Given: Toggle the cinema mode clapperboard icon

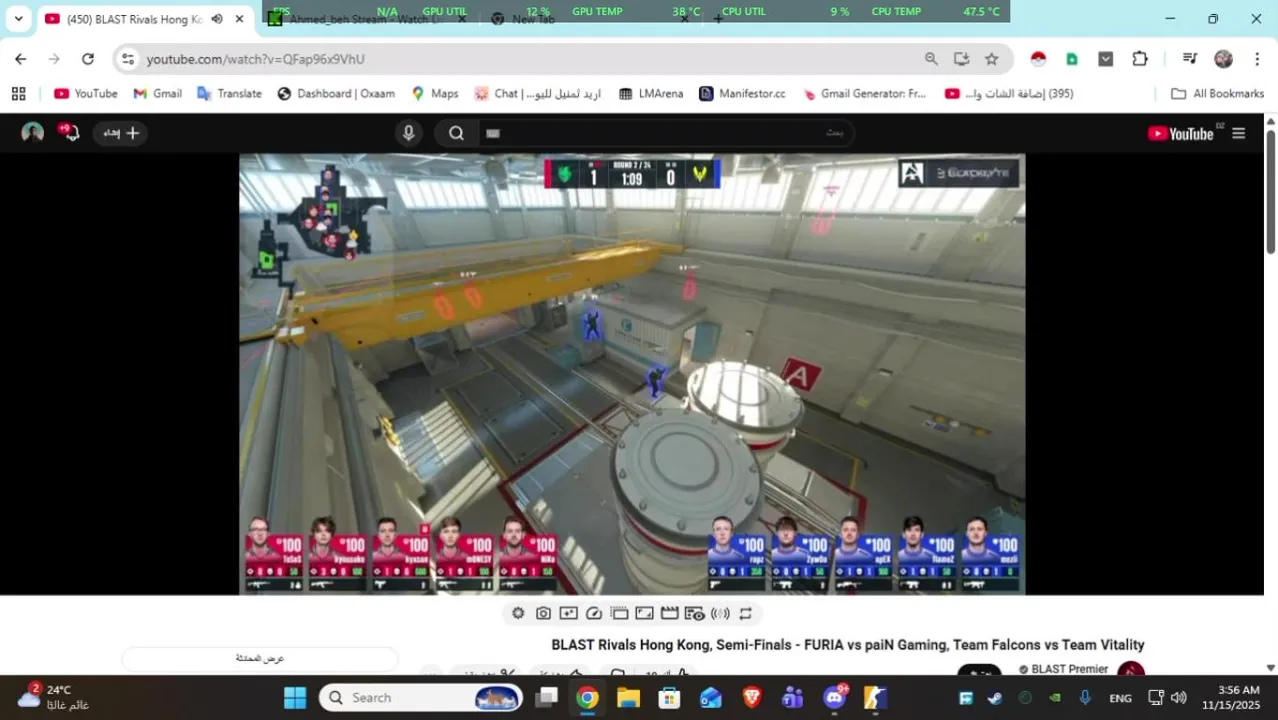Looking at the screenshot, I should click(x=670, y=613).
